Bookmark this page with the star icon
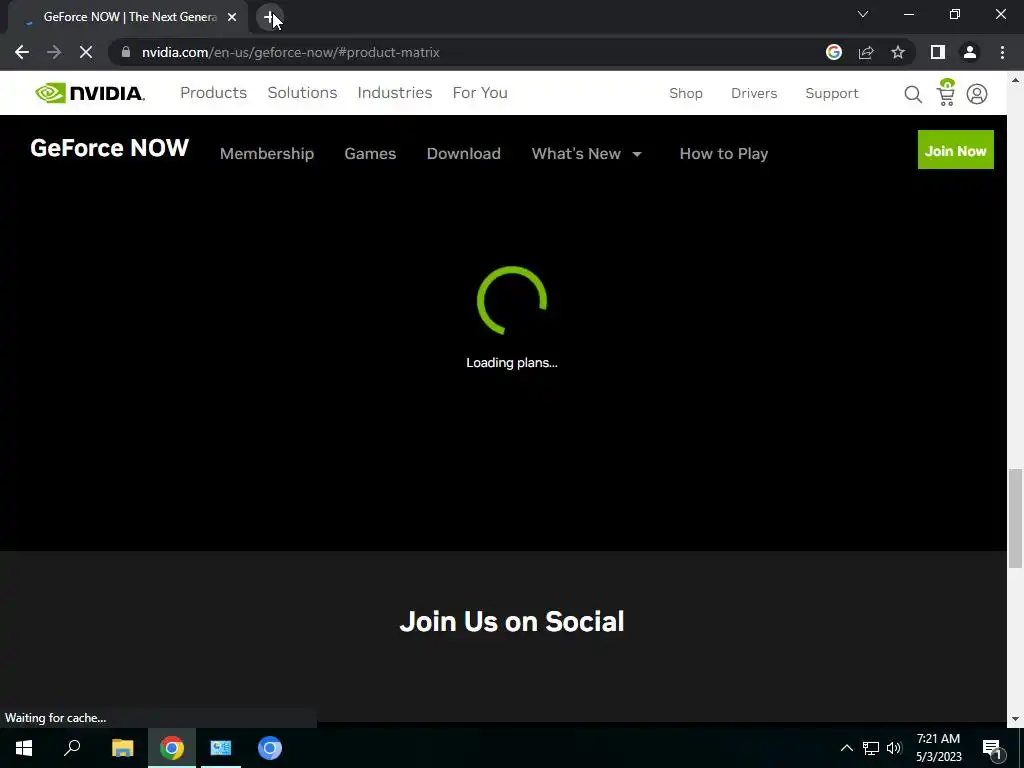Viewport: 1024px width, 768px height. [x=898, y=52]
